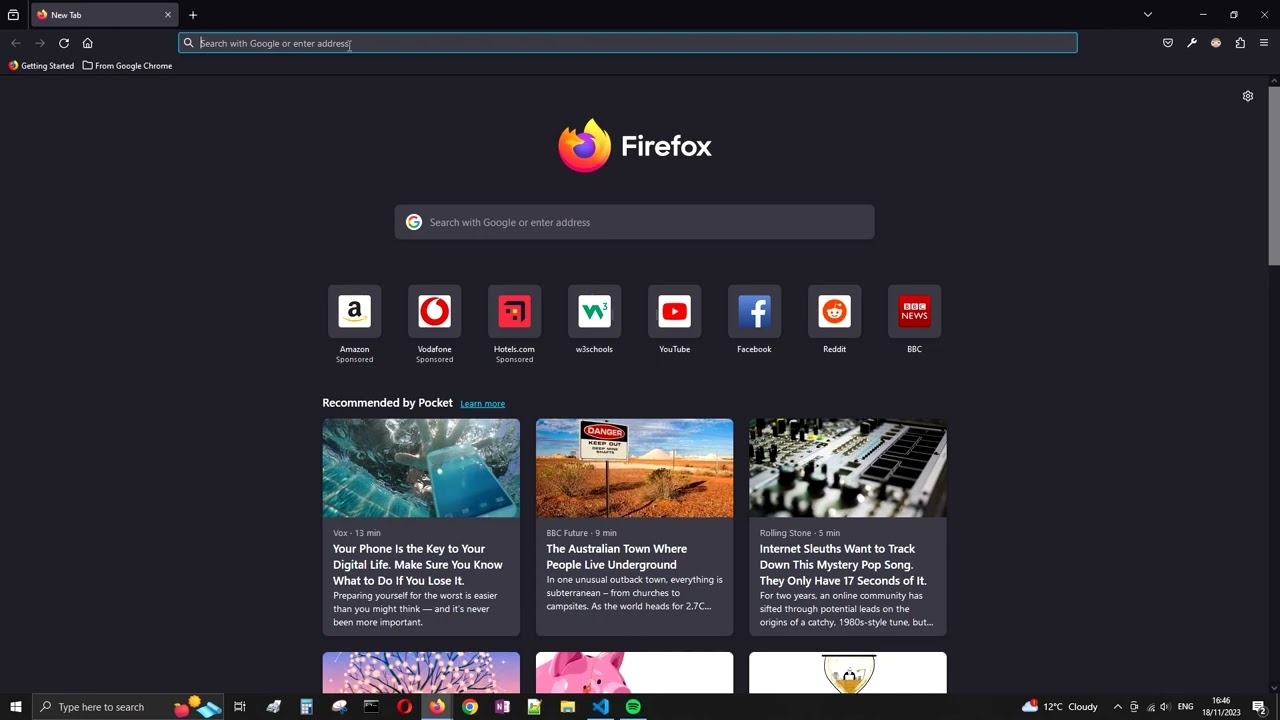Open the underwater phone article thumbnail

click(x=421, y=468)
